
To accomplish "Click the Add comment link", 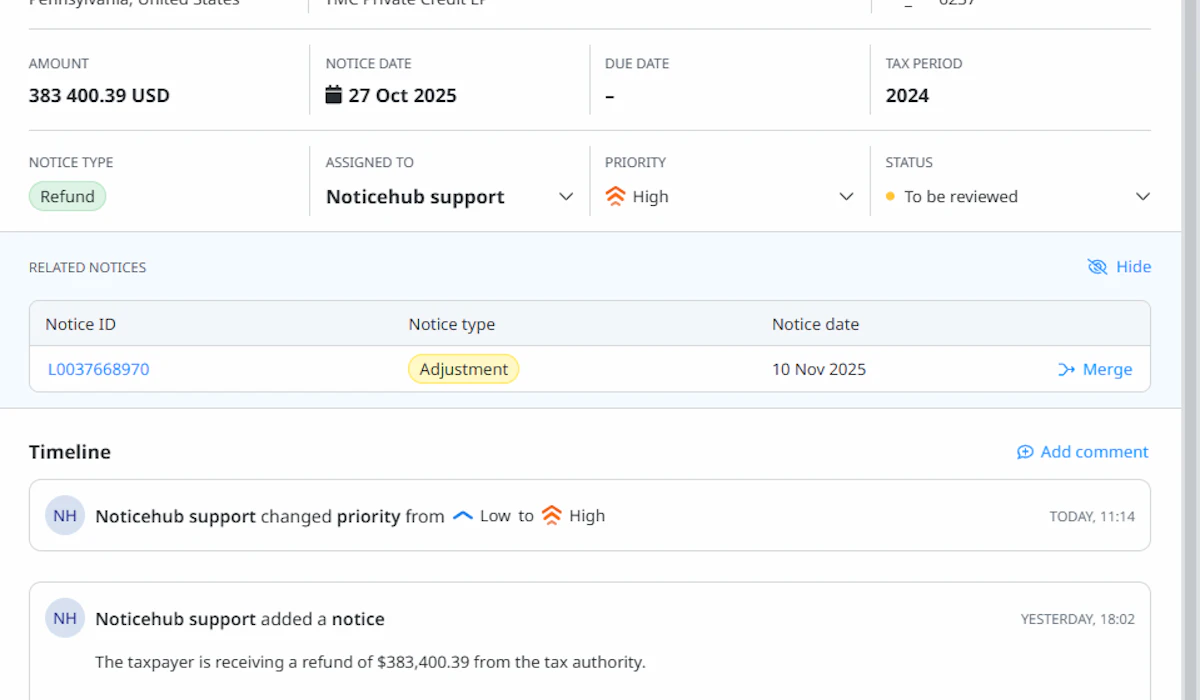I will (1094, 452).
